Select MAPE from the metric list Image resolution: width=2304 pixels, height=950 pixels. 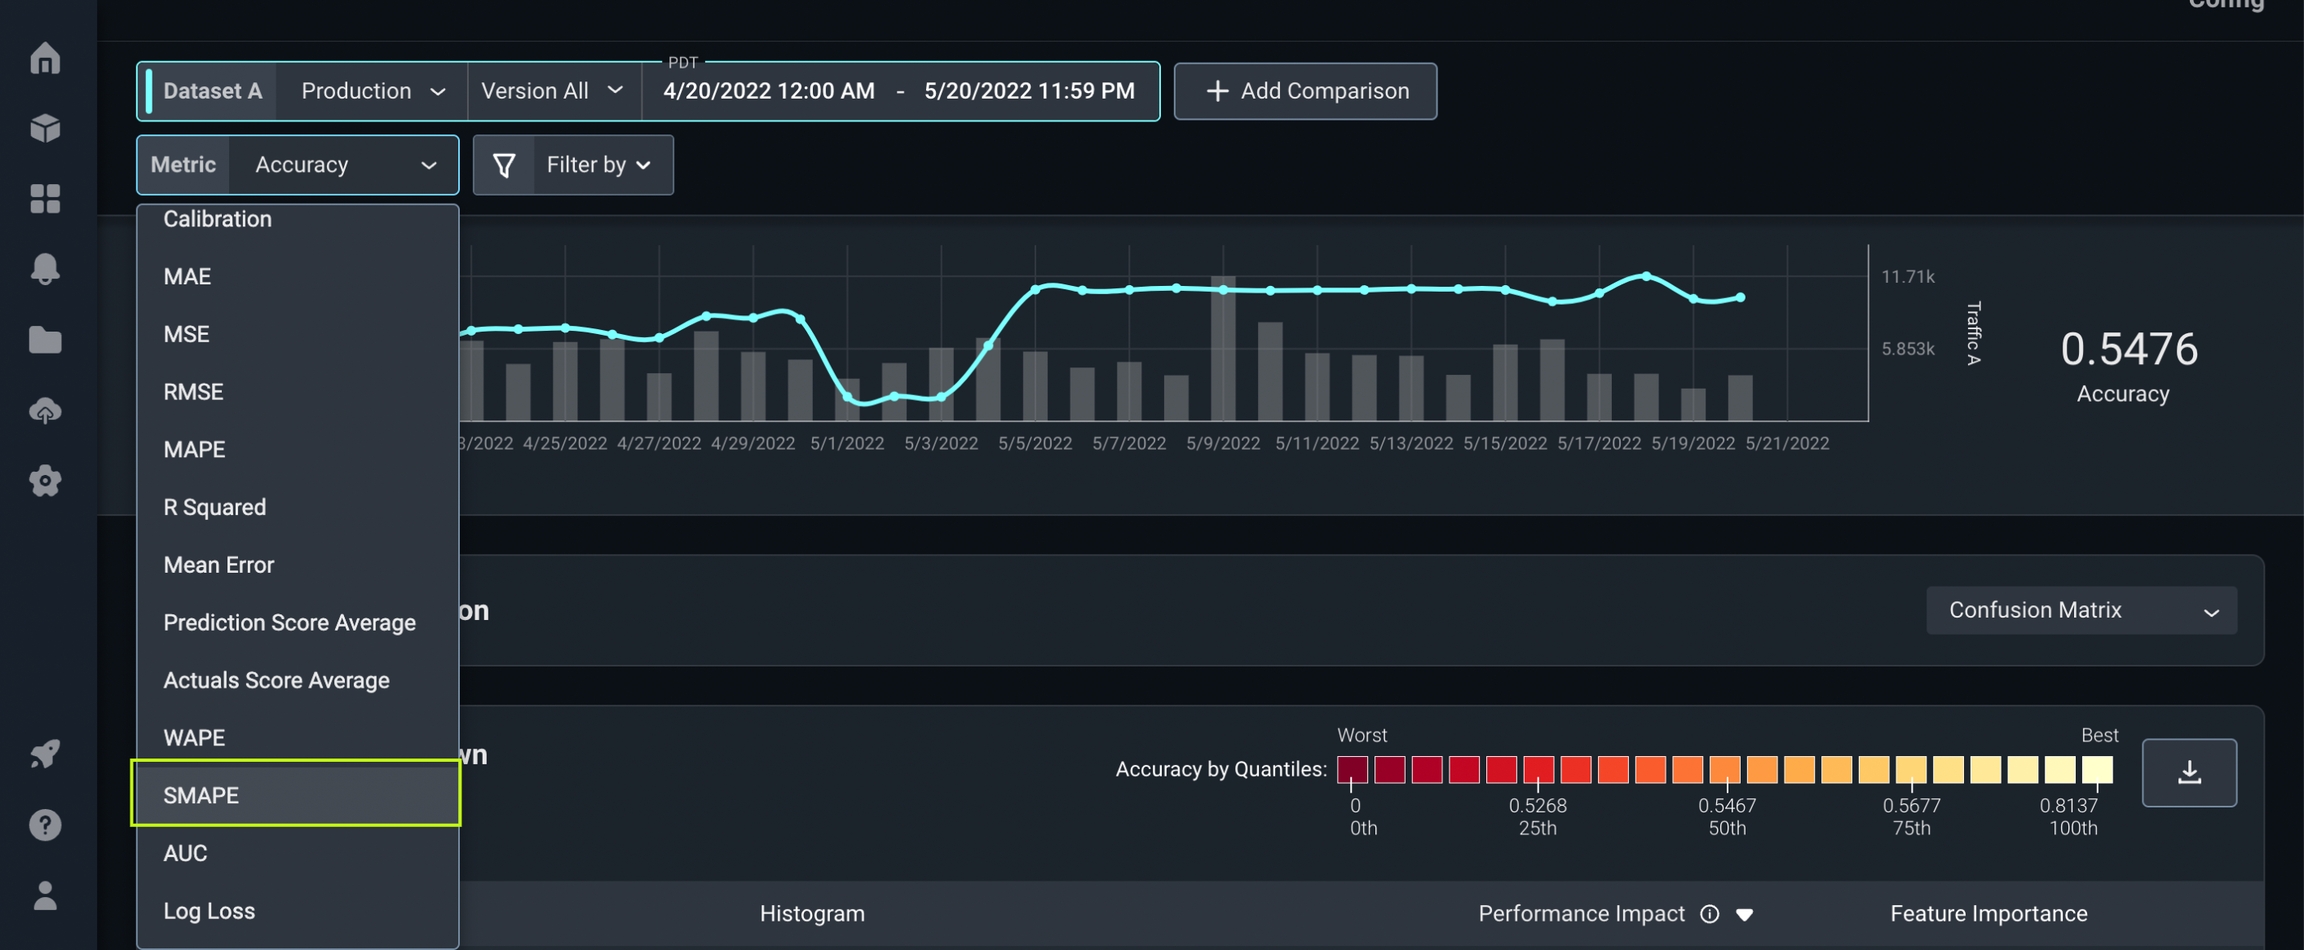tap(297, 450)
